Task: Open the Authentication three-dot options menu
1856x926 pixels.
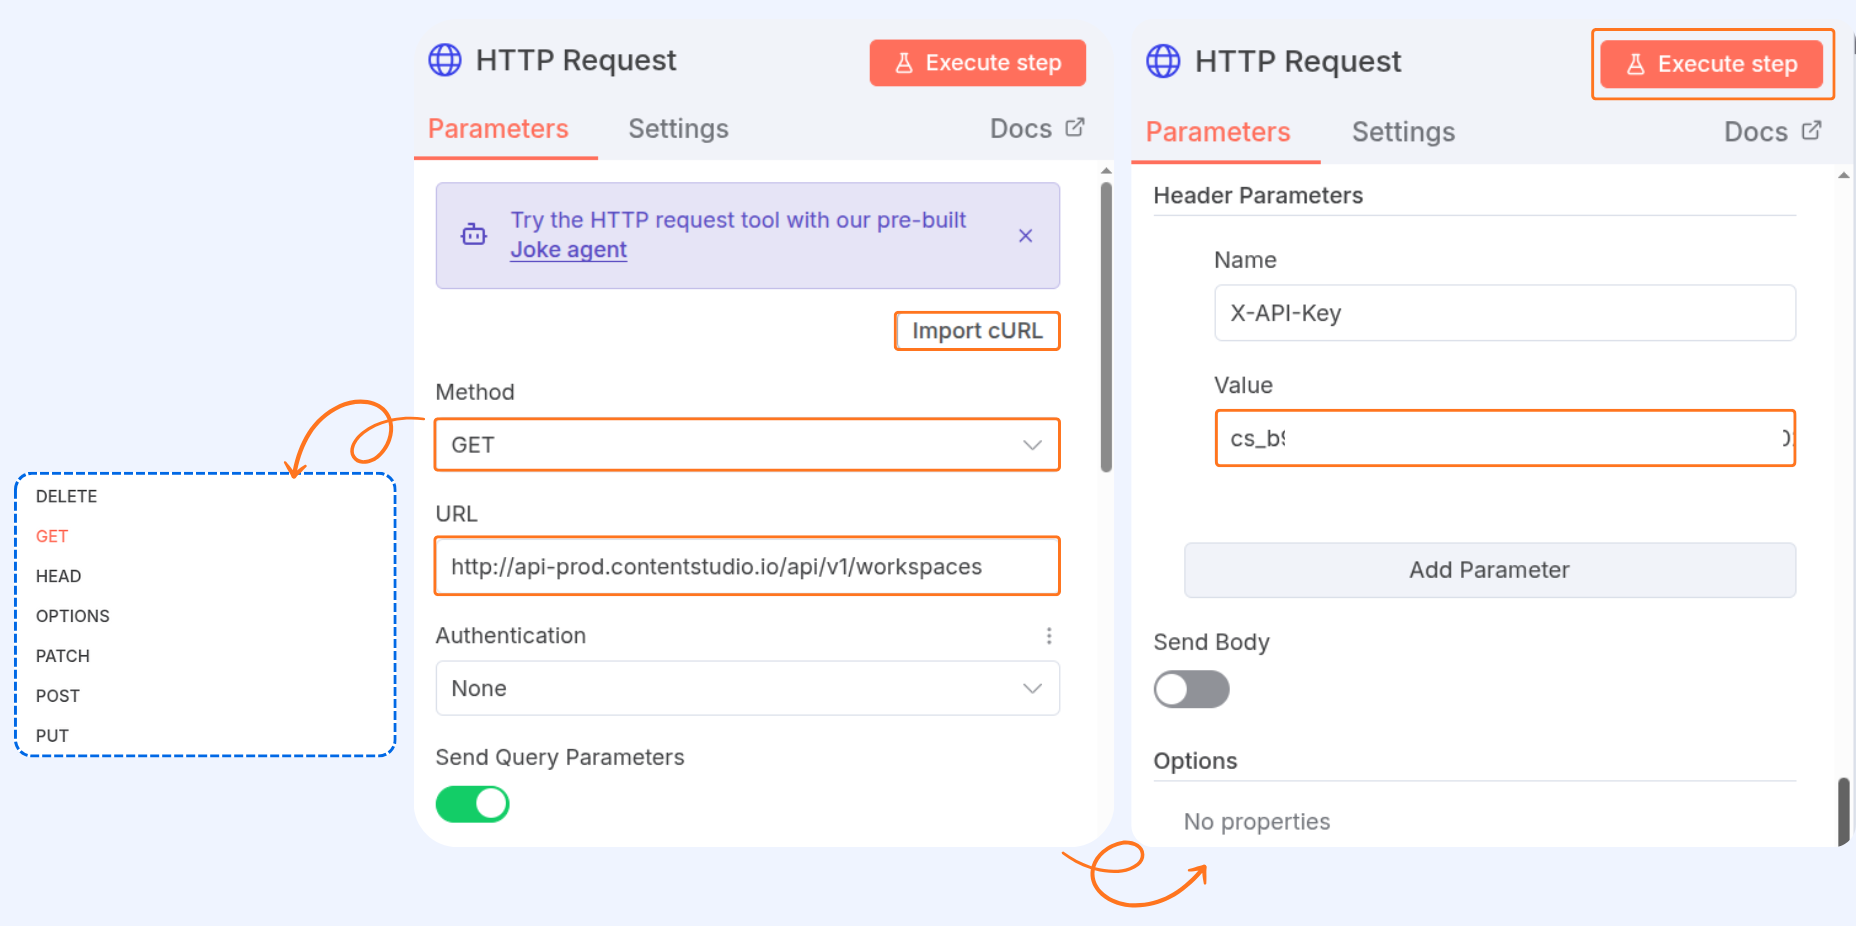Action: 1048,636
